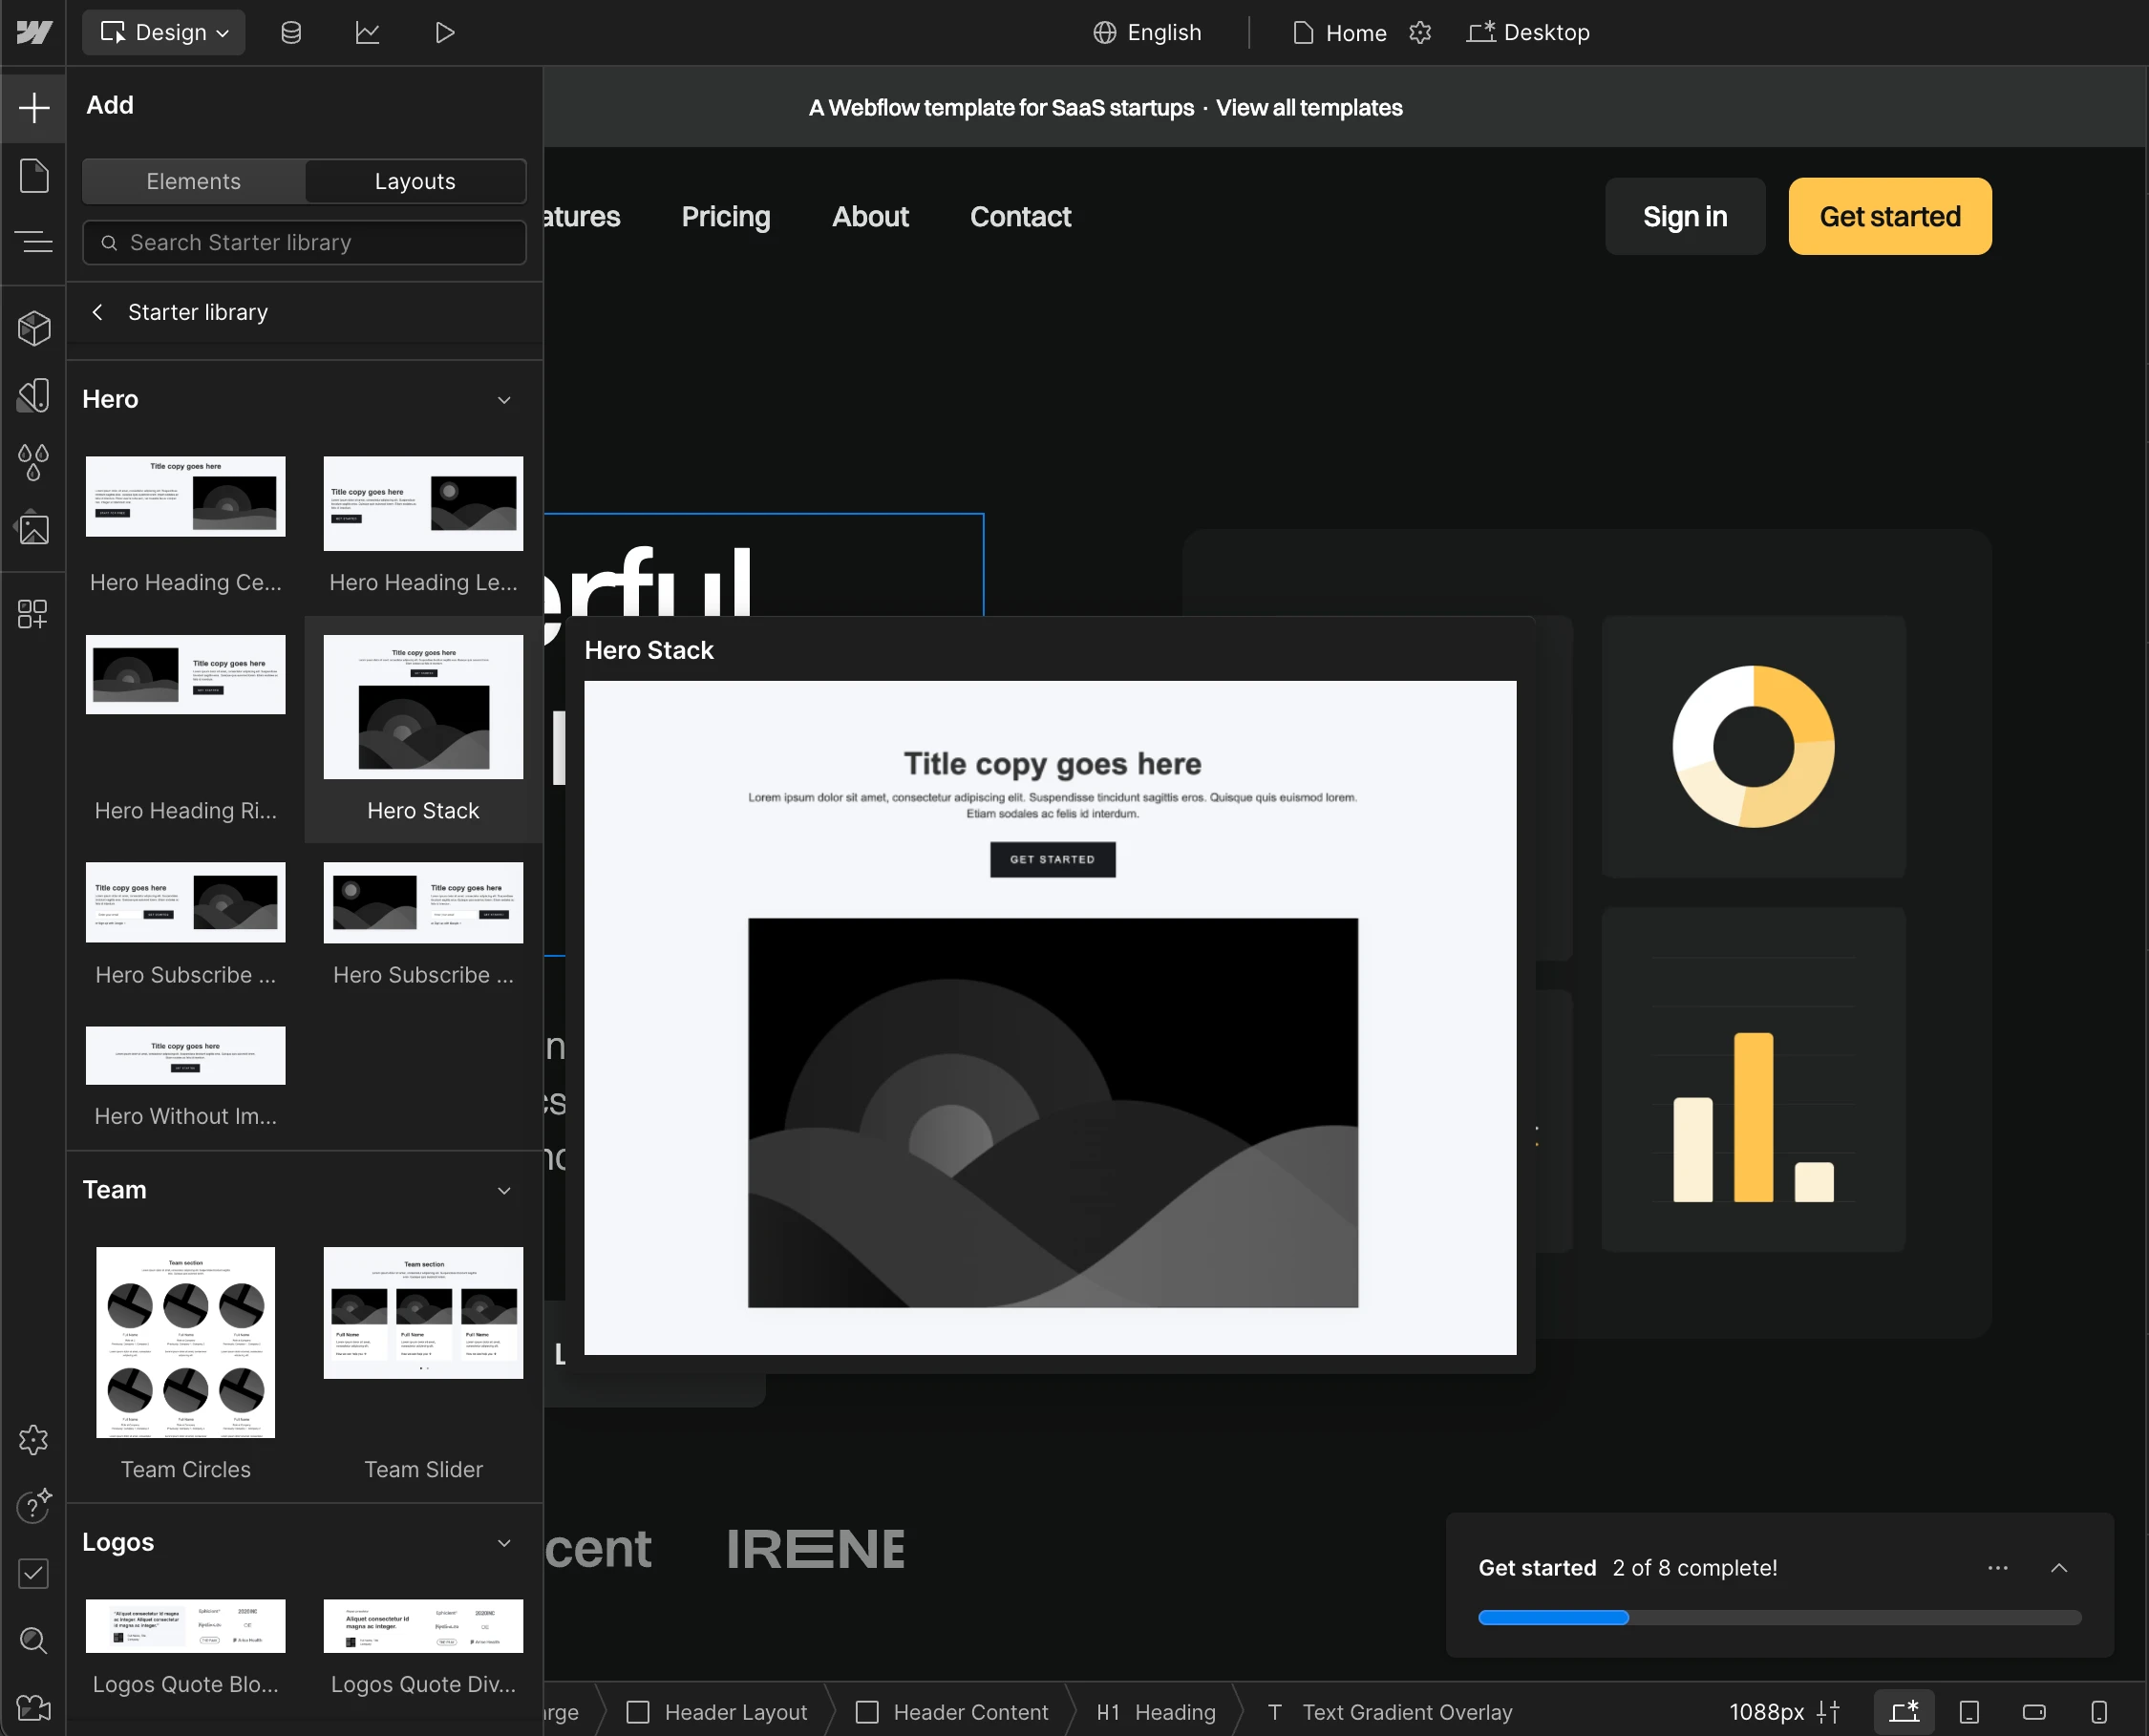Open the English locale selector

tap(1147, 32)
